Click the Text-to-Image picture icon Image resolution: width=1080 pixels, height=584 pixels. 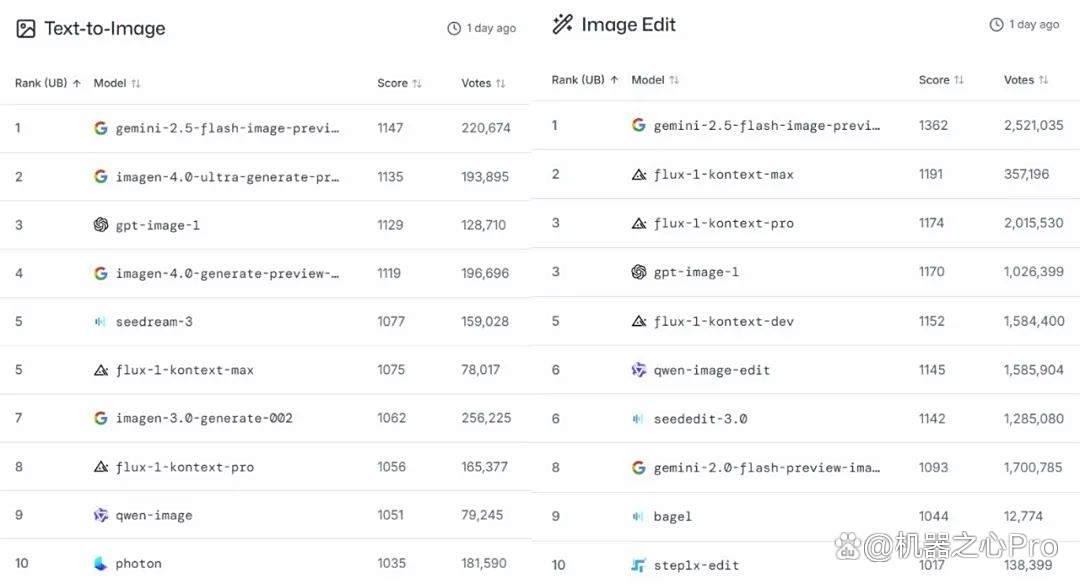point(25,29)
